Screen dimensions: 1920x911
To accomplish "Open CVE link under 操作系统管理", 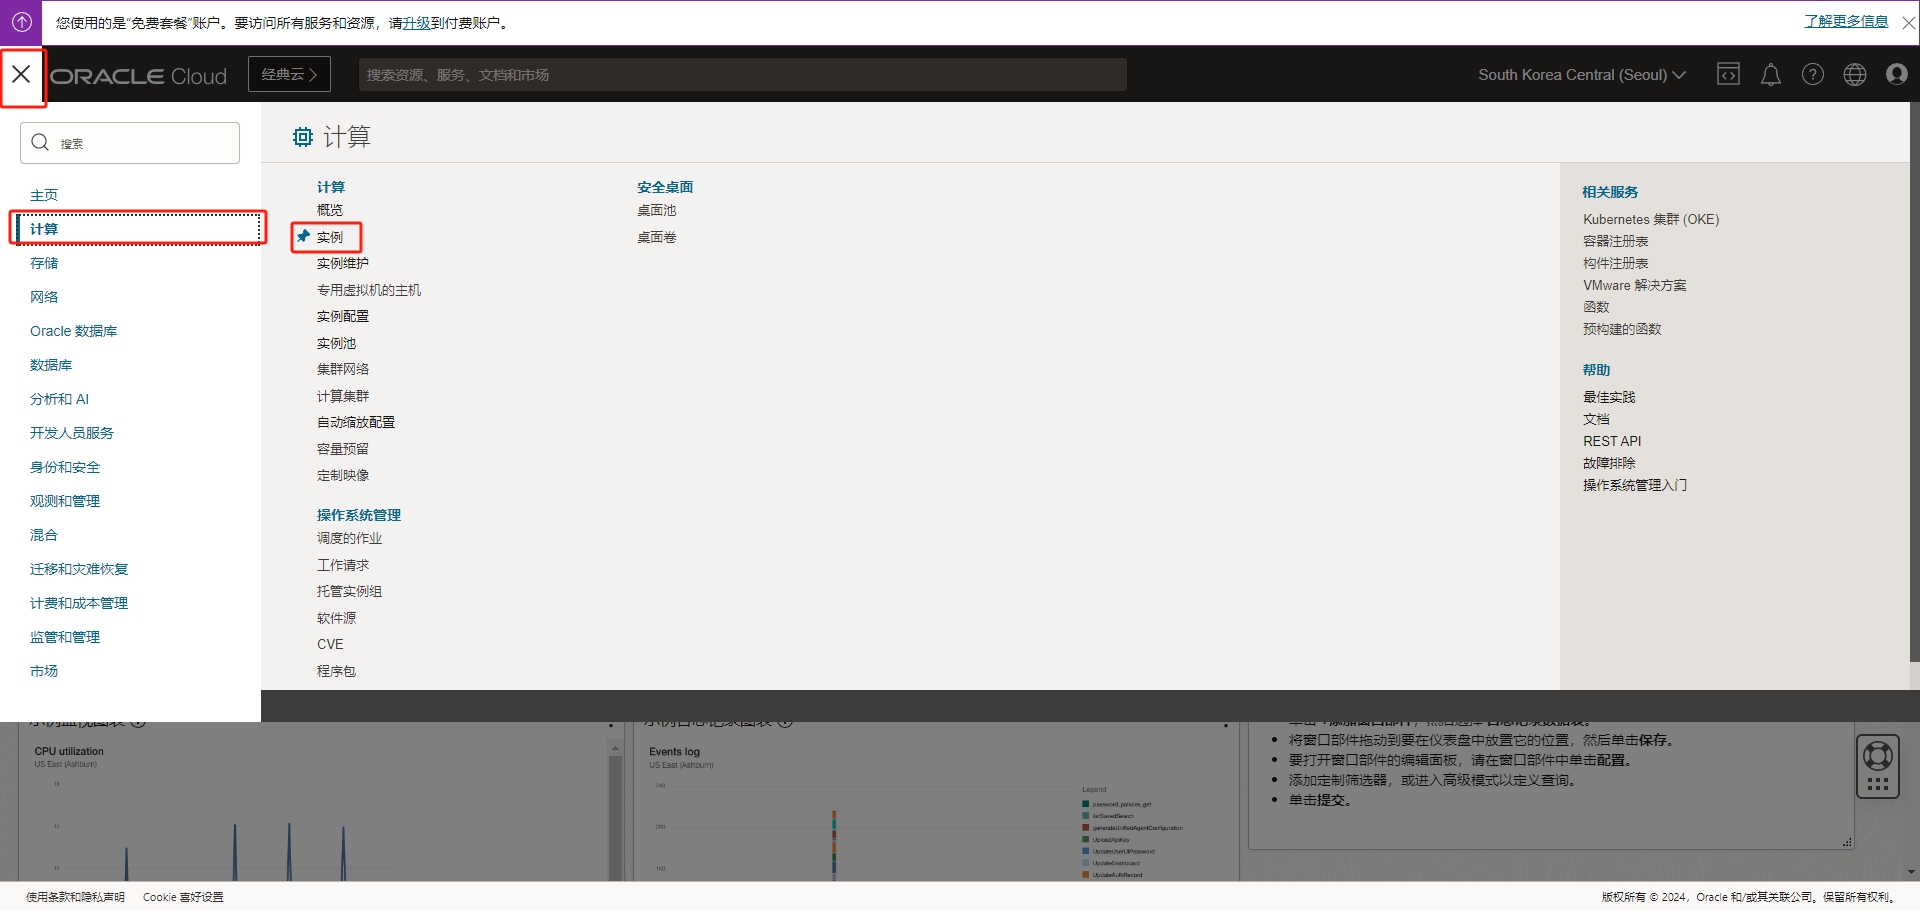I will 330,644.
